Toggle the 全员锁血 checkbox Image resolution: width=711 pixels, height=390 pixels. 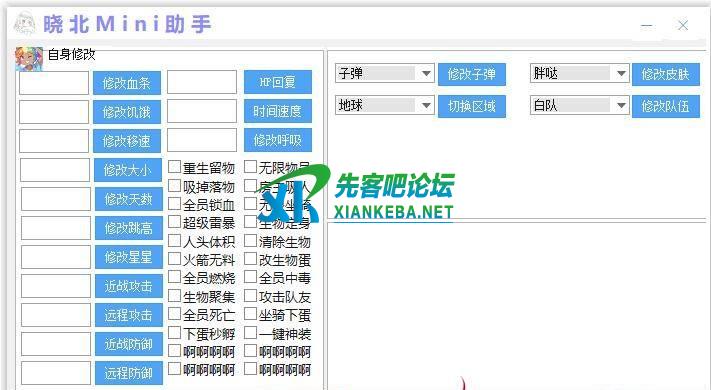pyautogui.click(x=175, y=204)
